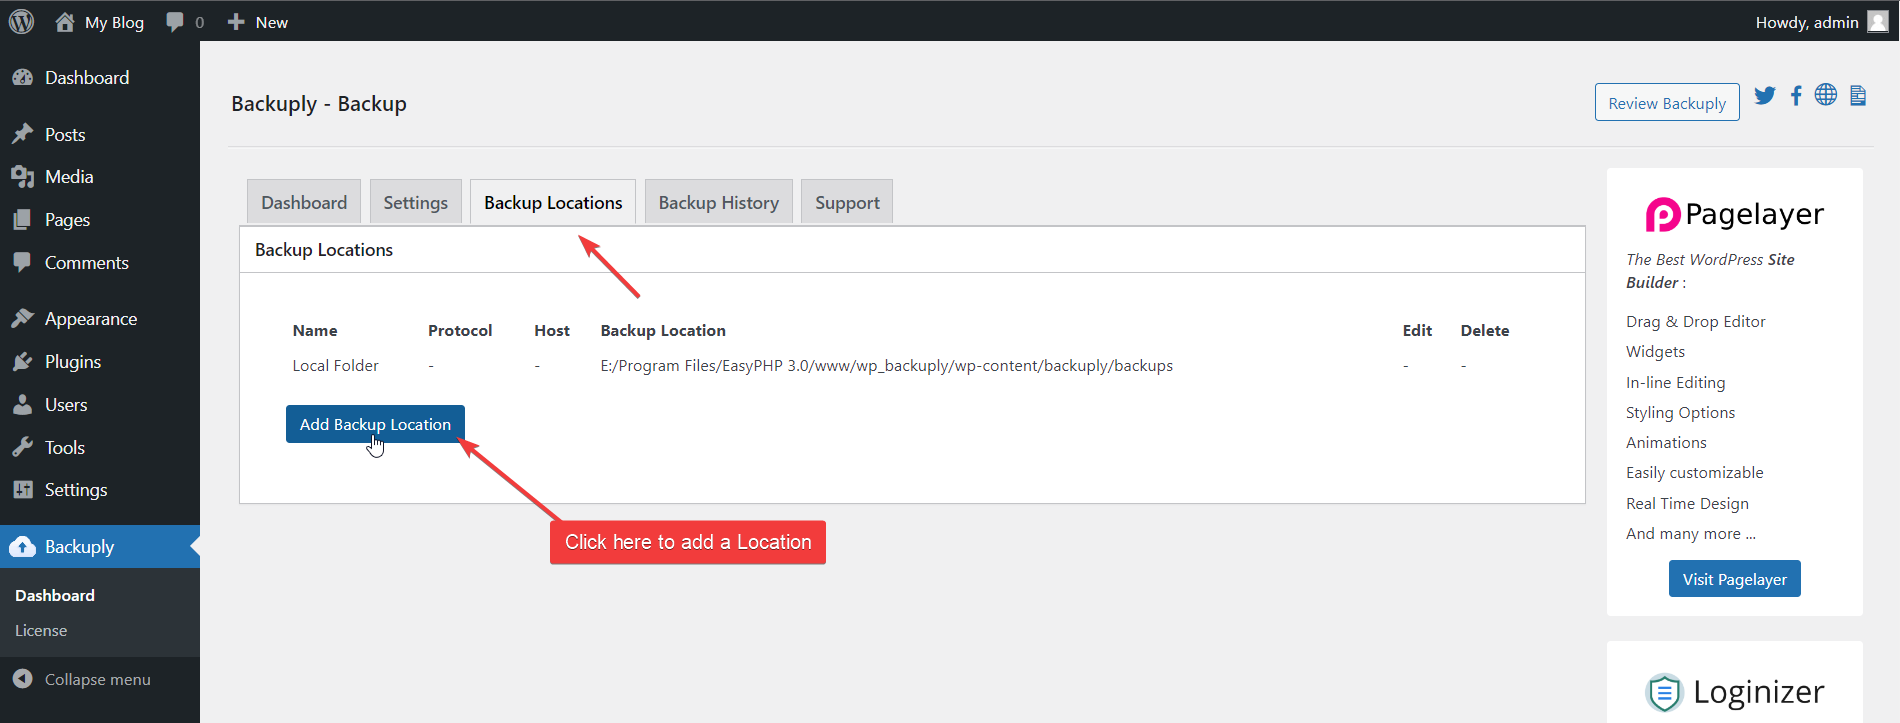Screen dimensions: 1900x723
Task: Open the License submenu under Backuply
Action: (41, 630)
